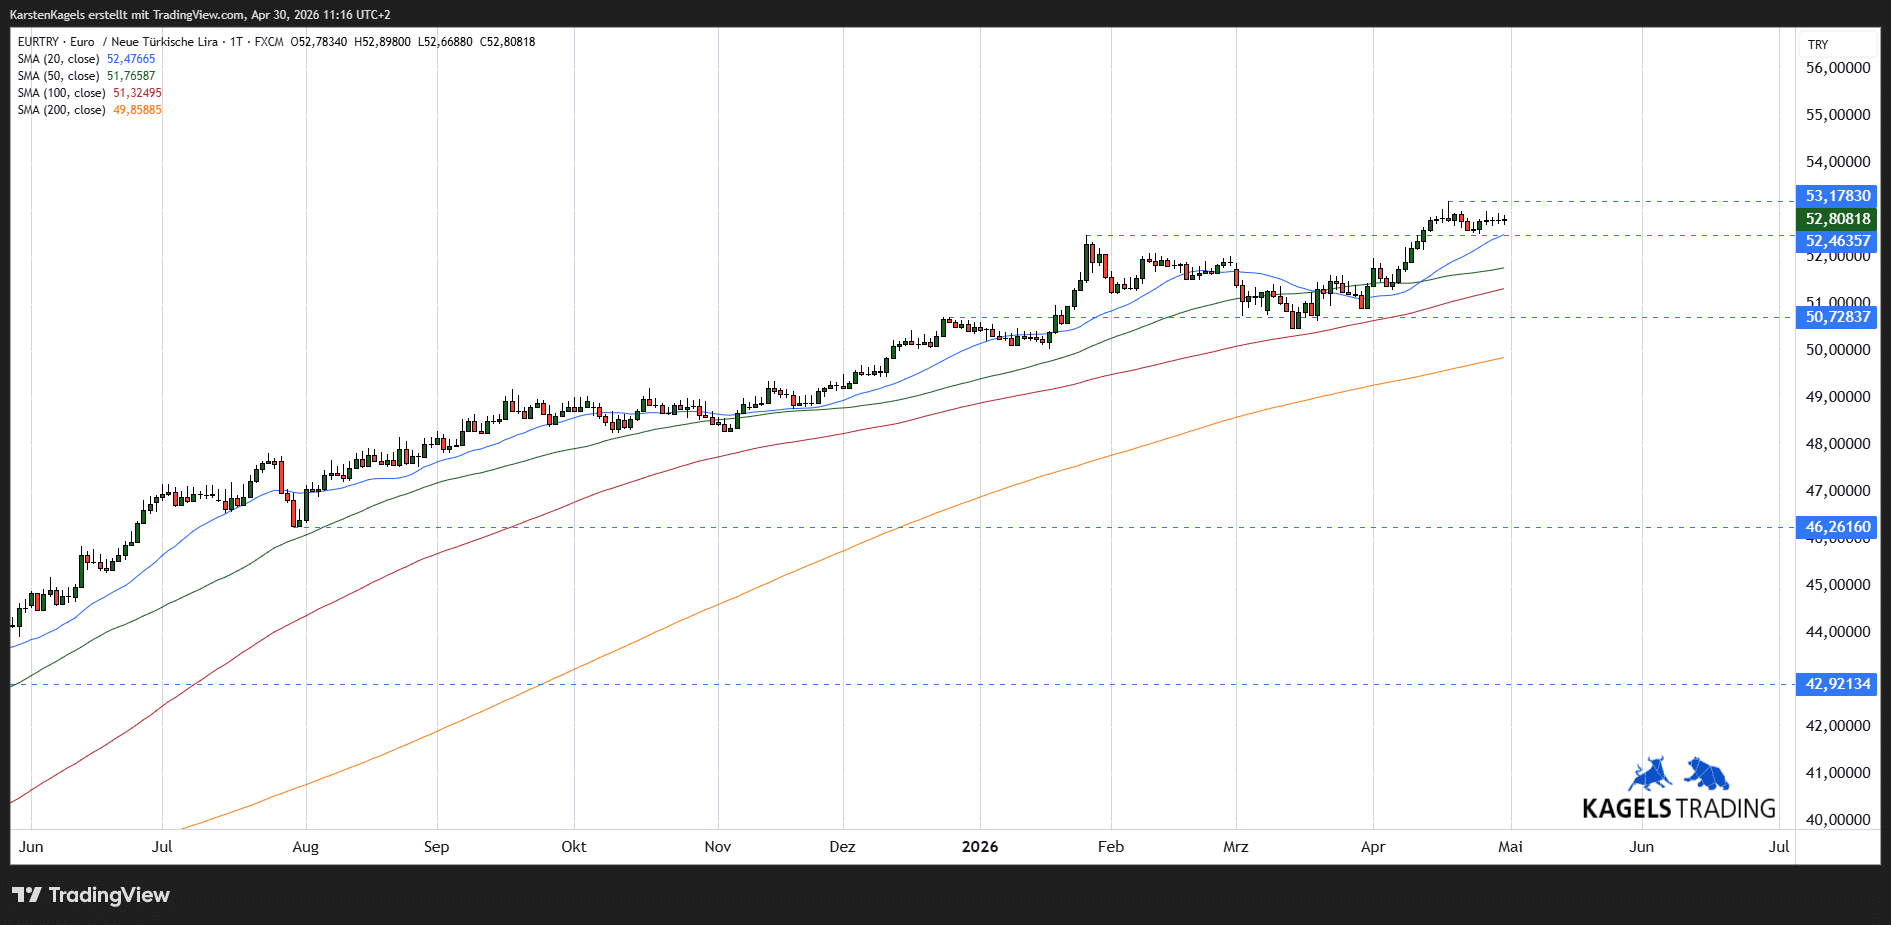Toggle the SMA (200, close) indicator legend
This screenshot has width=1891, height=925.
coord(61,110)
